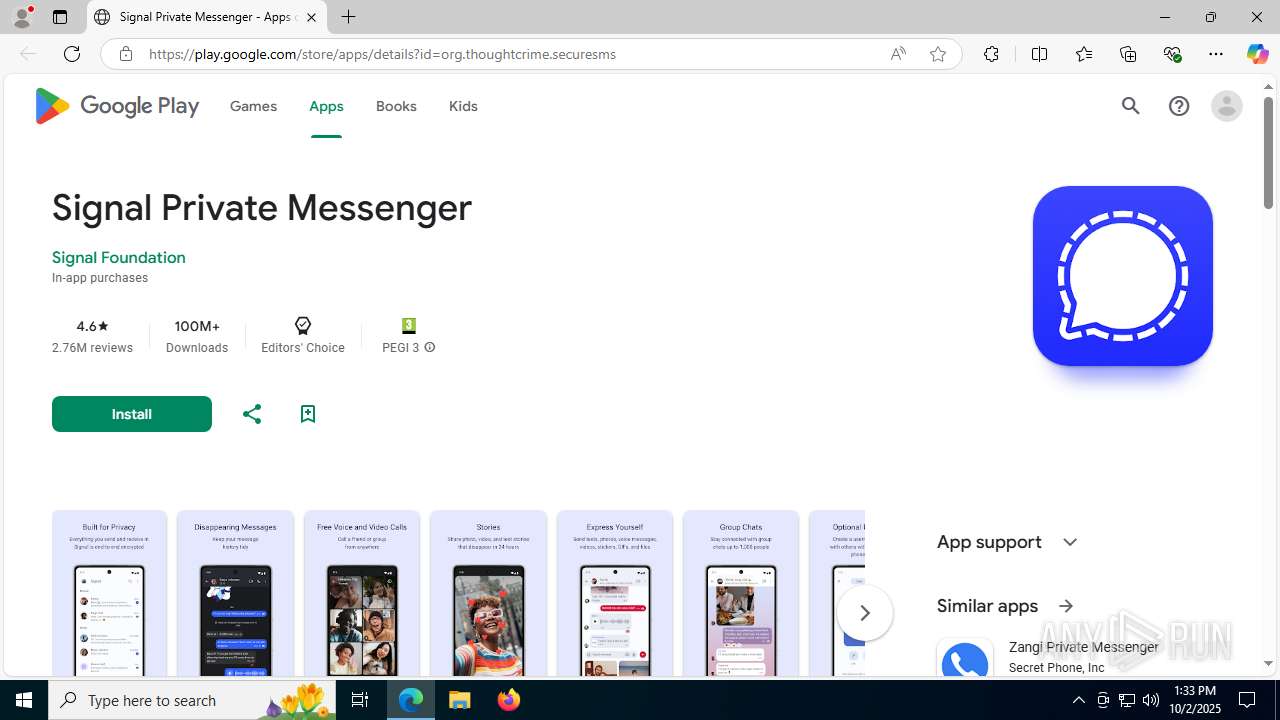Open the Built for Privacy screenshot
This screenshot has height=720, width=1280.
click(x=110, y=594)
